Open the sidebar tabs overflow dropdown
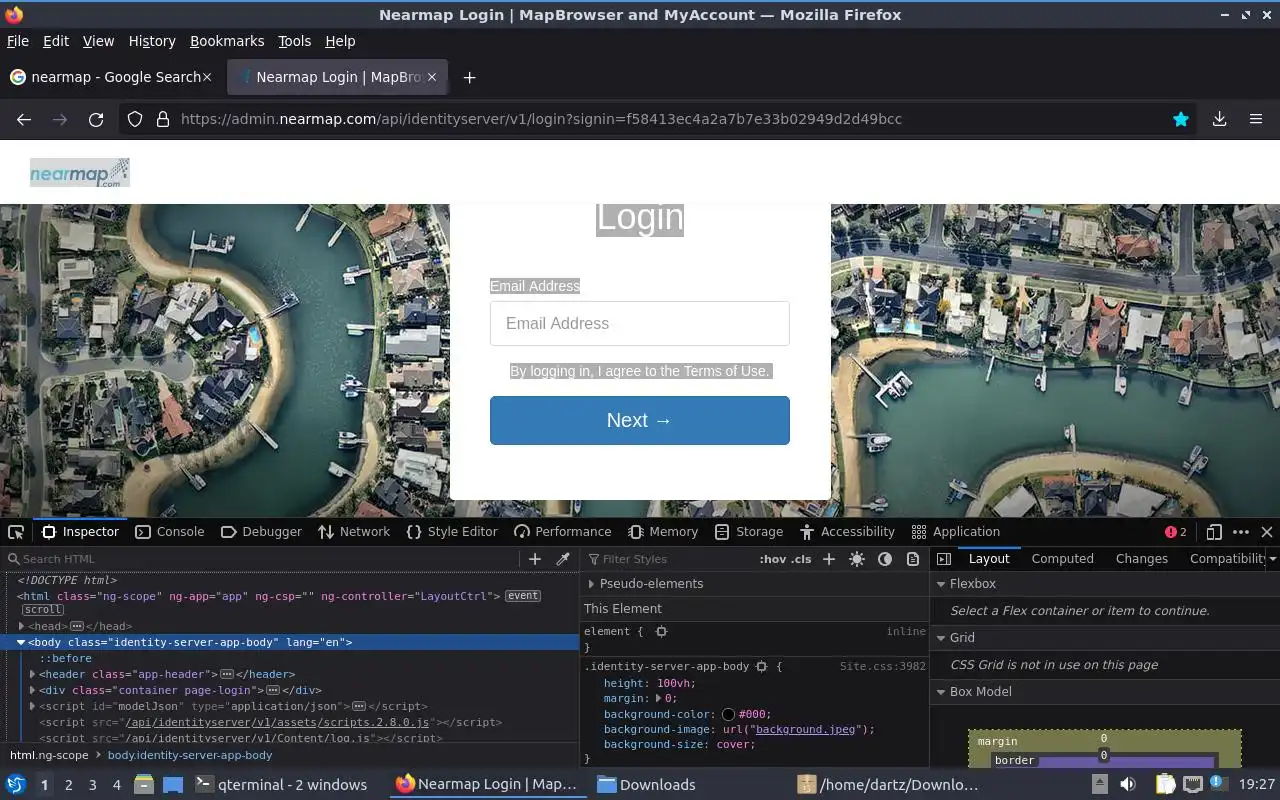Screen dimensions: 1280x800 coord(1272,559)
